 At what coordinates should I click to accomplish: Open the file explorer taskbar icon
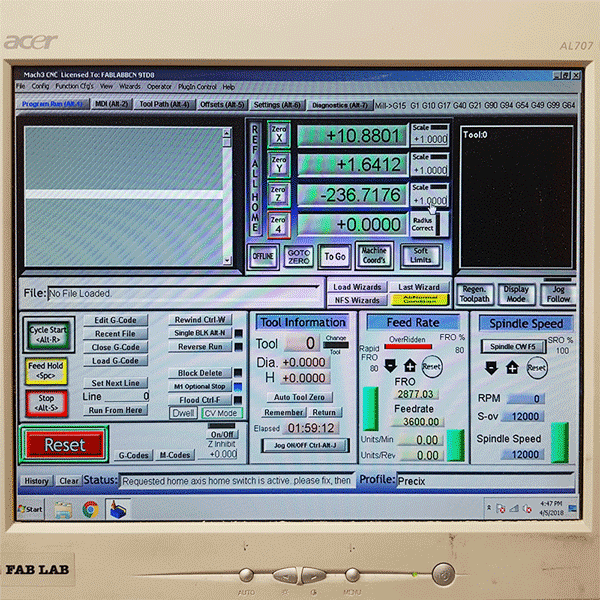coord(64,509)
